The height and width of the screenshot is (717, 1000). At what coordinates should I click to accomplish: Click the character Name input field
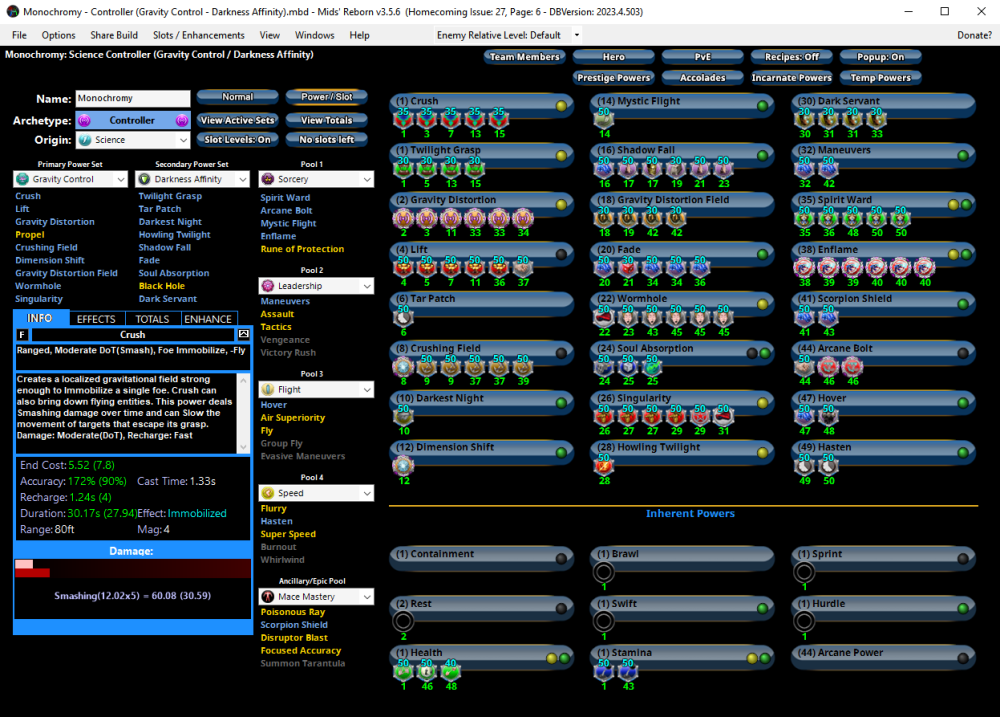(x=132, y=99)
